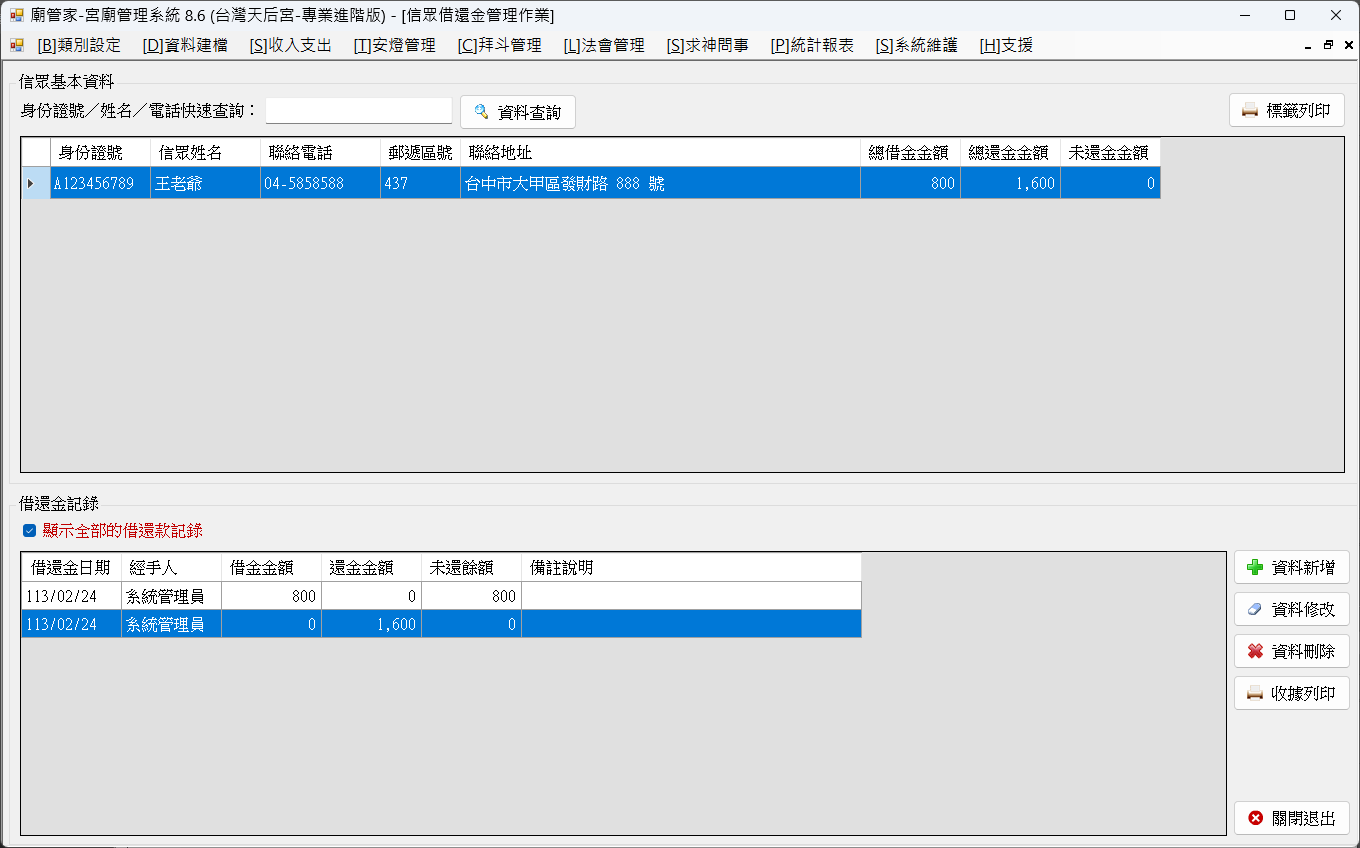Open the [L]法會管理 menu
Image resolution: width=1360 pixels, height=848 pixels.
click(x=604, y=45)
